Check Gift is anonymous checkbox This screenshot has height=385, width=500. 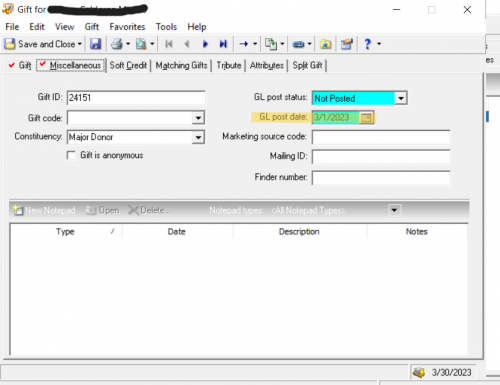71,155
